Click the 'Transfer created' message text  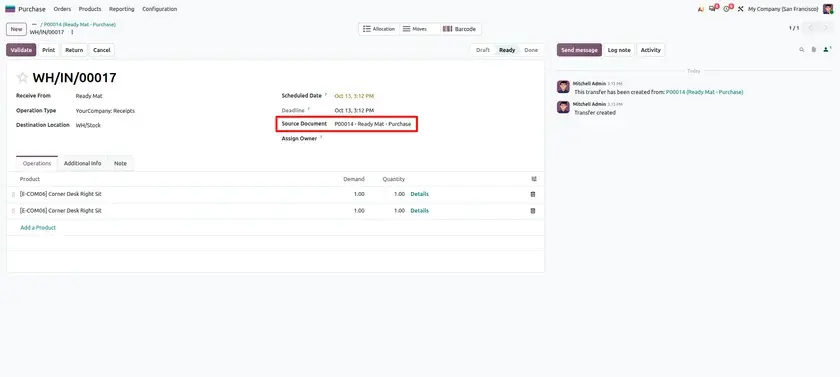(595, 113)
